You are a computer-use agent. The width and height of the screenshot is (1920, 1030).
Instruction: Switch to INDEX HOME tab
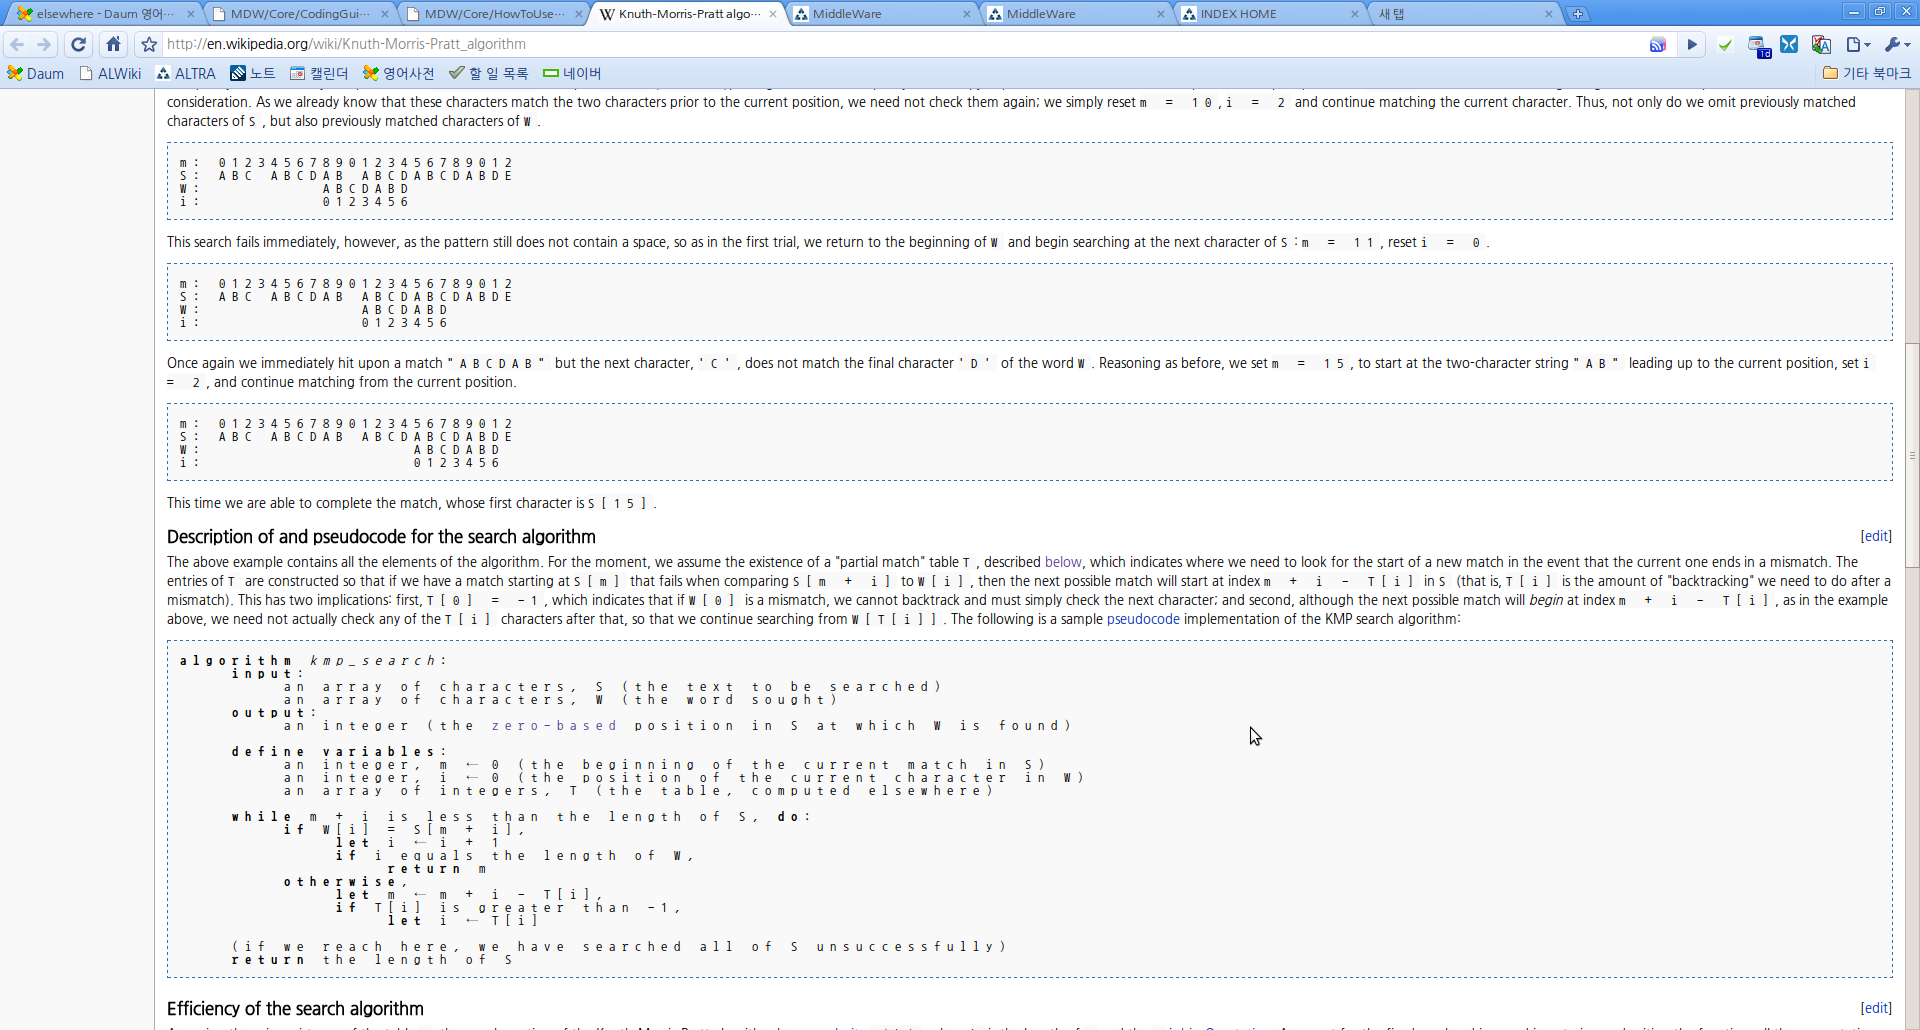[x=1268, y=14]
